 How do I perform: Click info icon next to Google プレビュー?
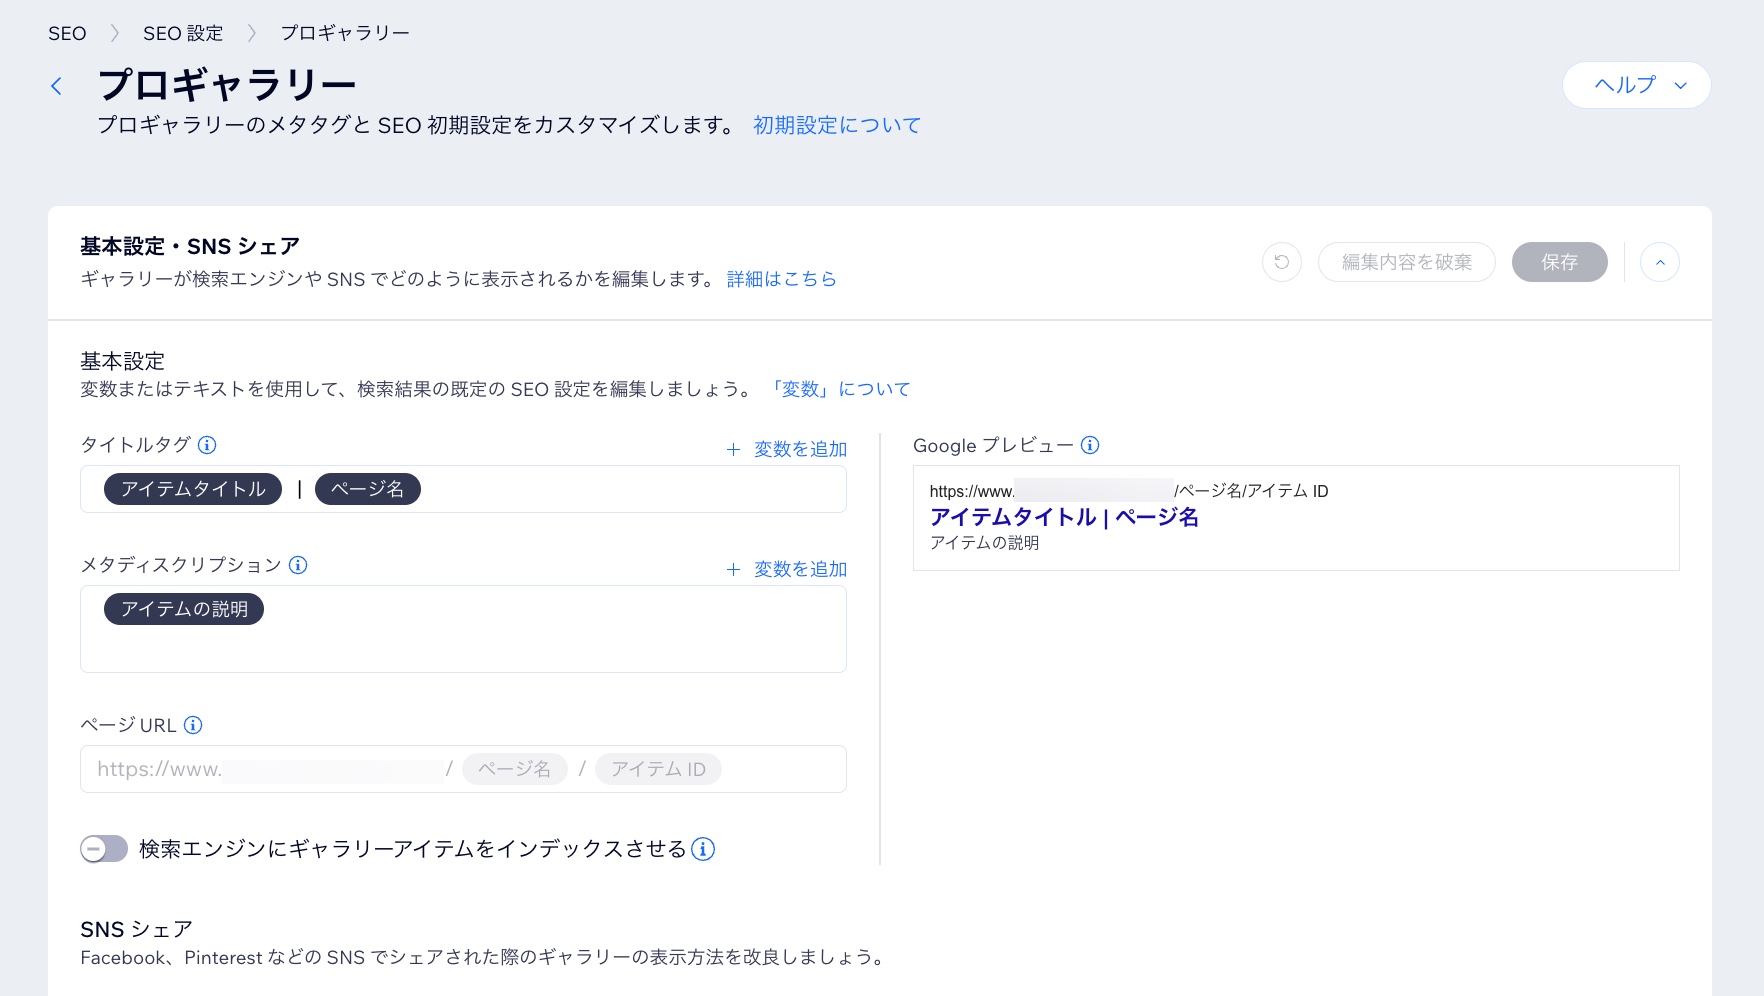[x=1090, y=445]
